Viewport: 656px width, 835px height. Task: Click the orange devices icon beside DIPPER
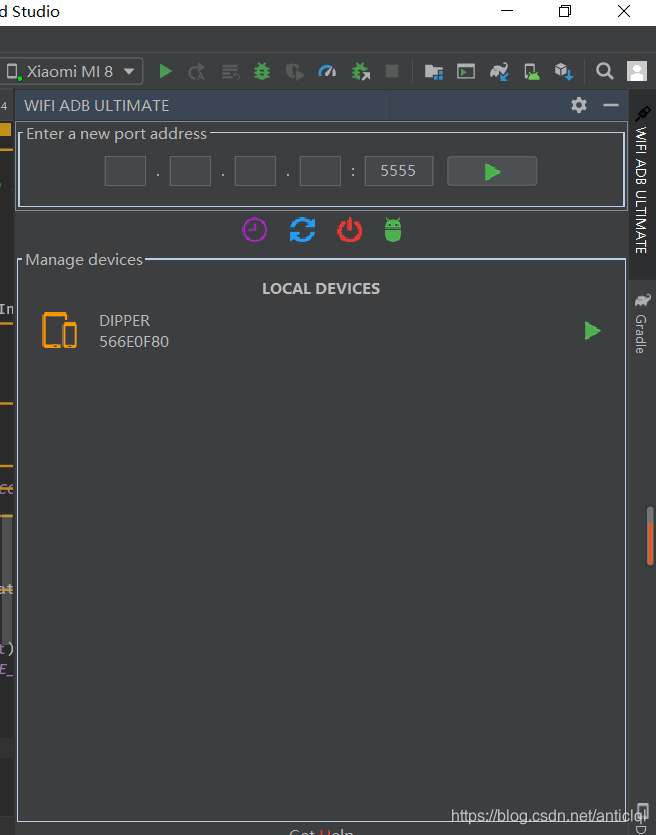(x=60, y=330)
